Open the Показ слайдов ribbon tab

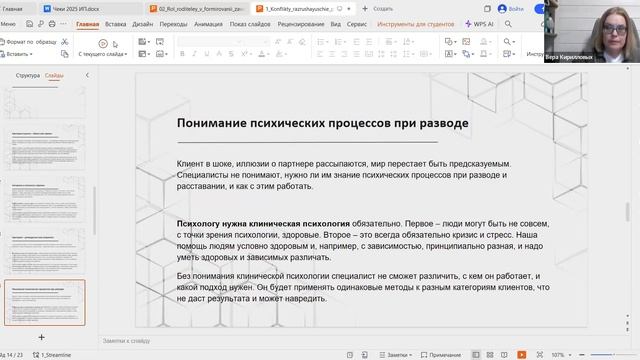[250, 24]
